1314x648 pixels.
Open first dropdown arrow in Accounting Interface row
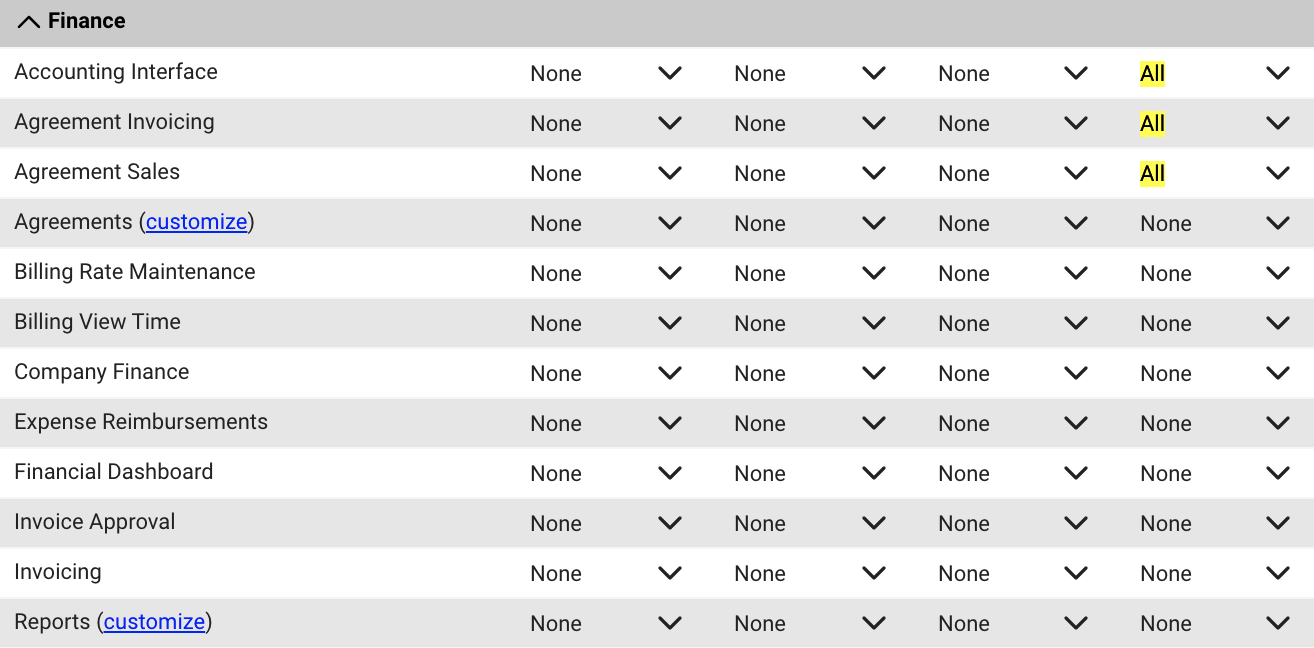[x=670, y=73]
